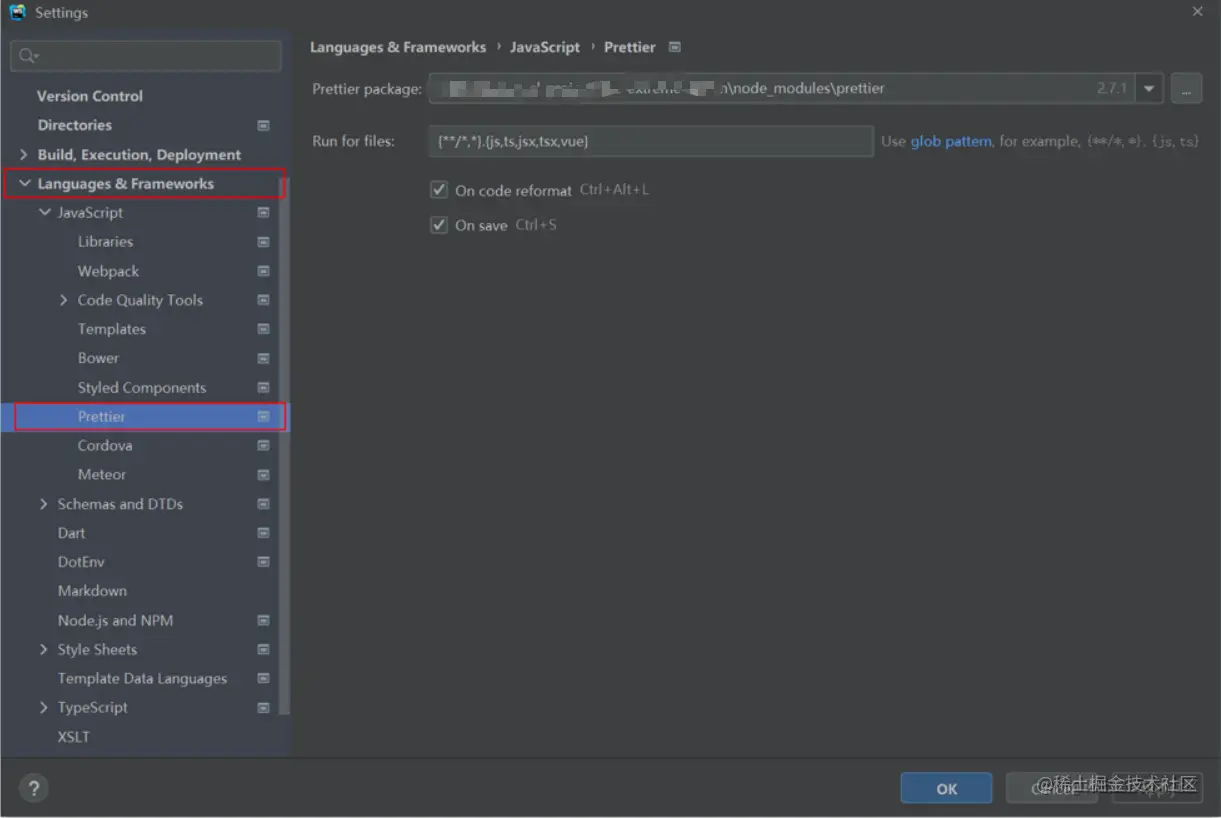Open the Prettier package dropdown arrow

click(1149, 88)
